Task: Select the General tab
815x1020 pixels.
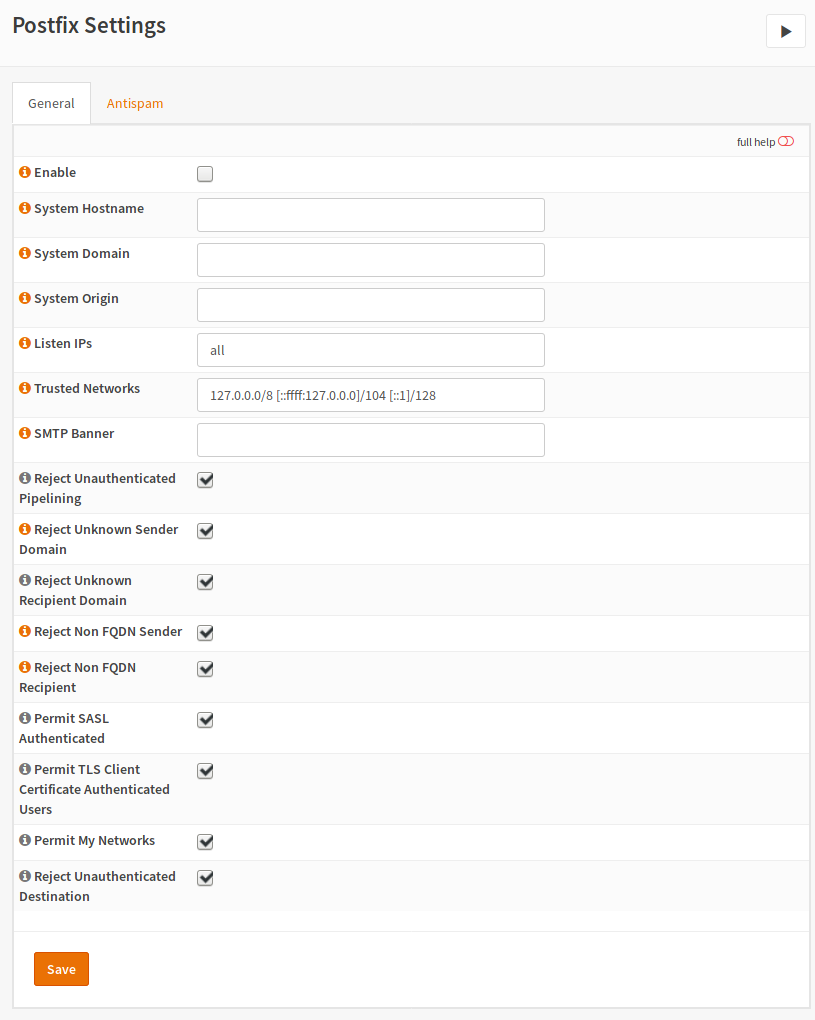Action: pyautogui.click(x=51, y=103)
